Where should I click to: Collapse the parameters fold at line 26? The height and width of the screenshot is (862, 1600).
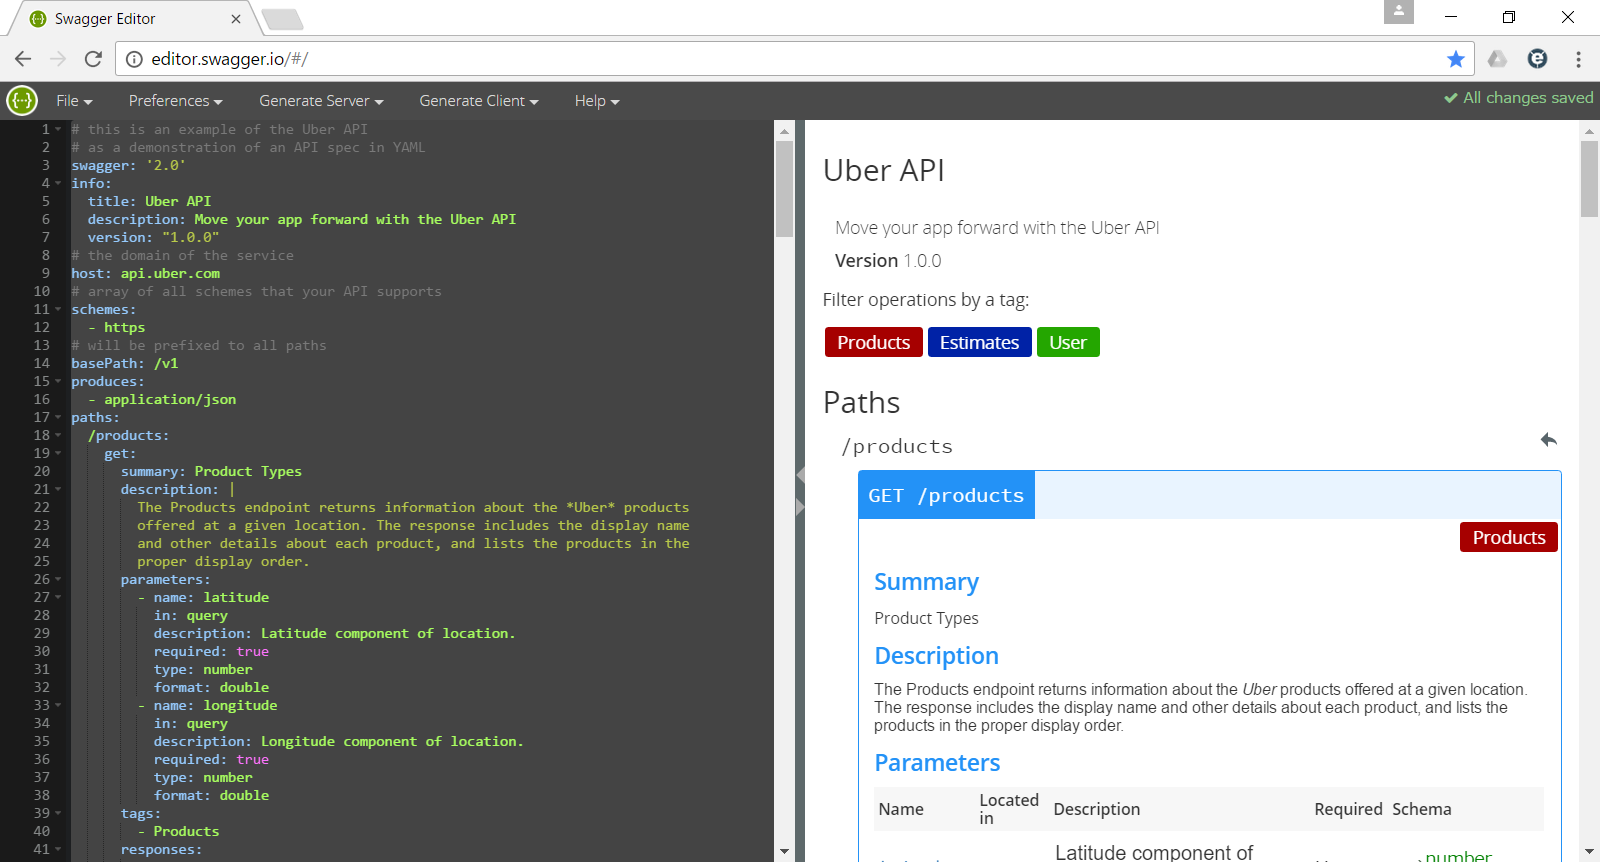pos(58,579)
